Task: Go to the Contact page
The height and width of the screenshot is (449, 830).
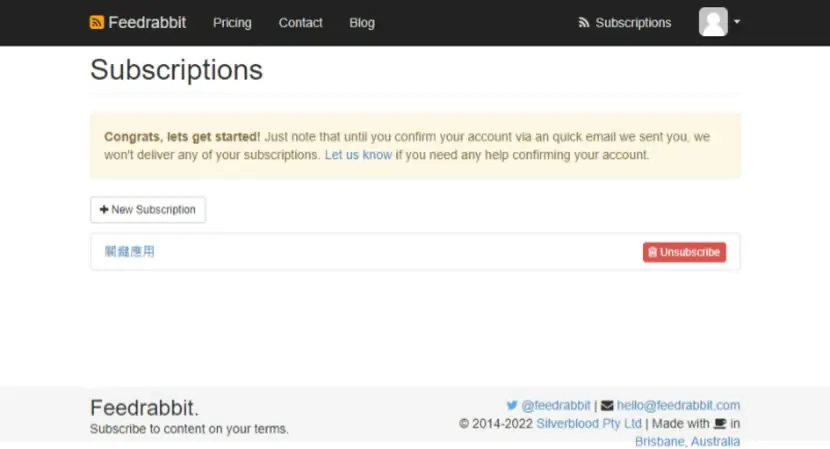Action: [300, 23]
